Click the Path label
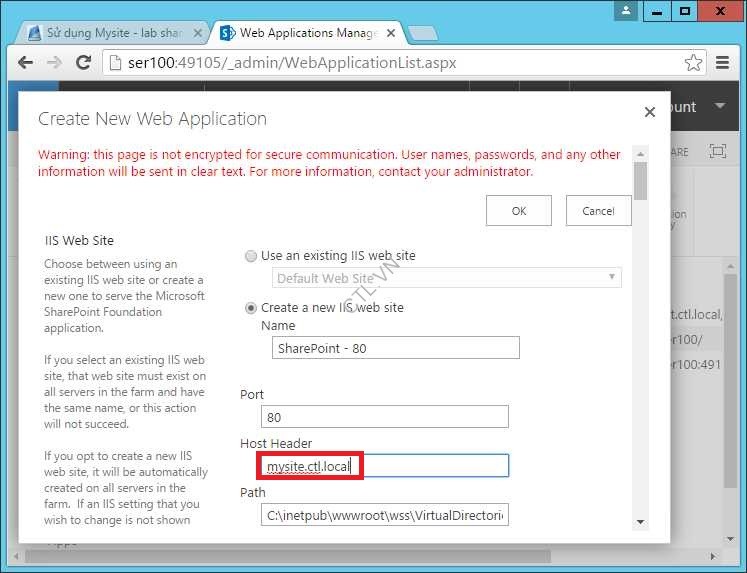The image size is (747, 573). (252, 493)
